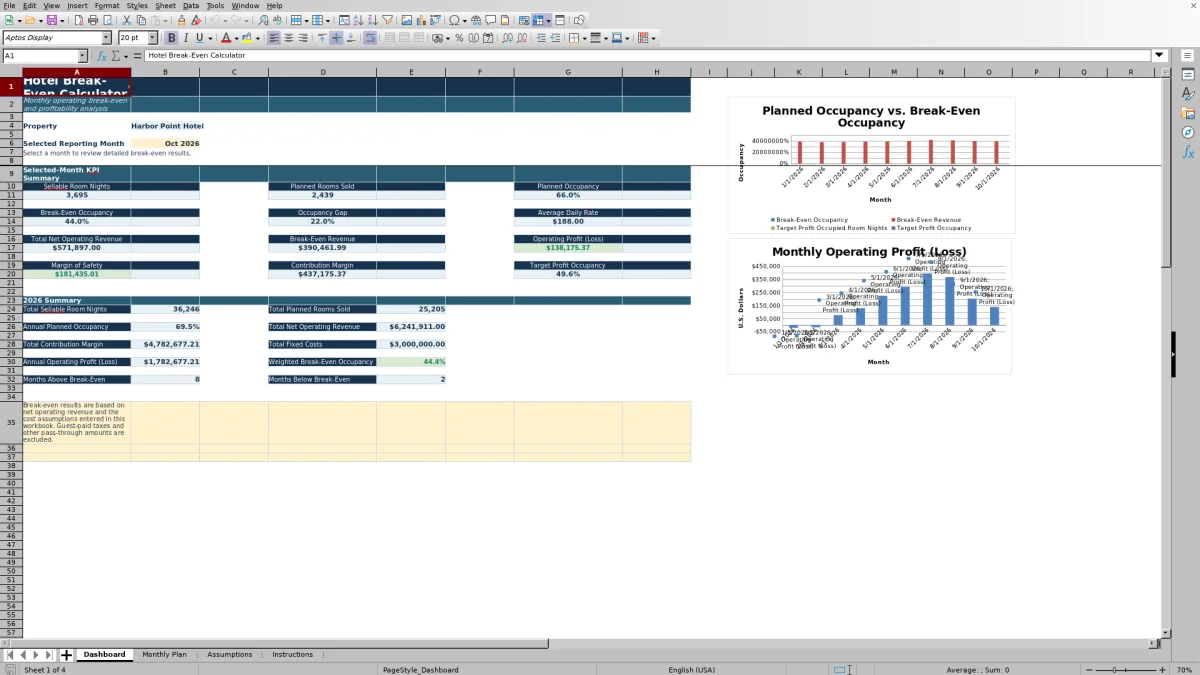The width and height of the screenshot is (1200, 675).
Task: Click the Print icon in toolbar
Action: [x=93, y=20]
